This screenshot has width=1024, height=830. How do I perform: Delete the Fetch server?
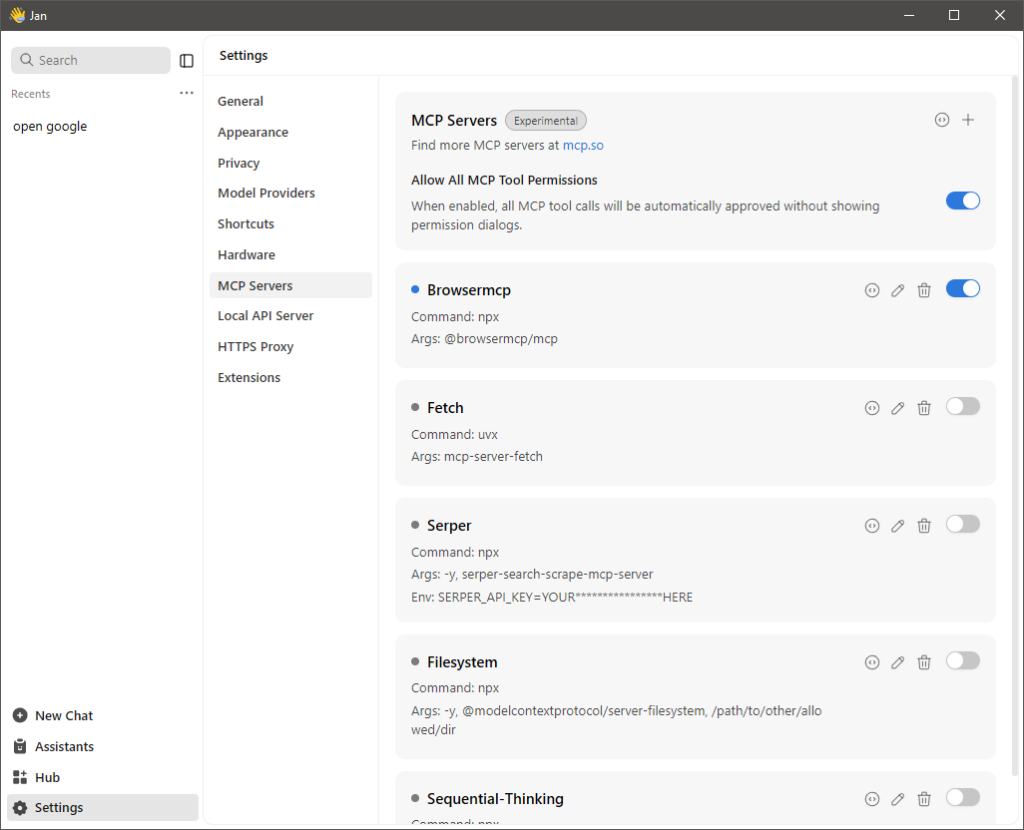click(924, 408)
